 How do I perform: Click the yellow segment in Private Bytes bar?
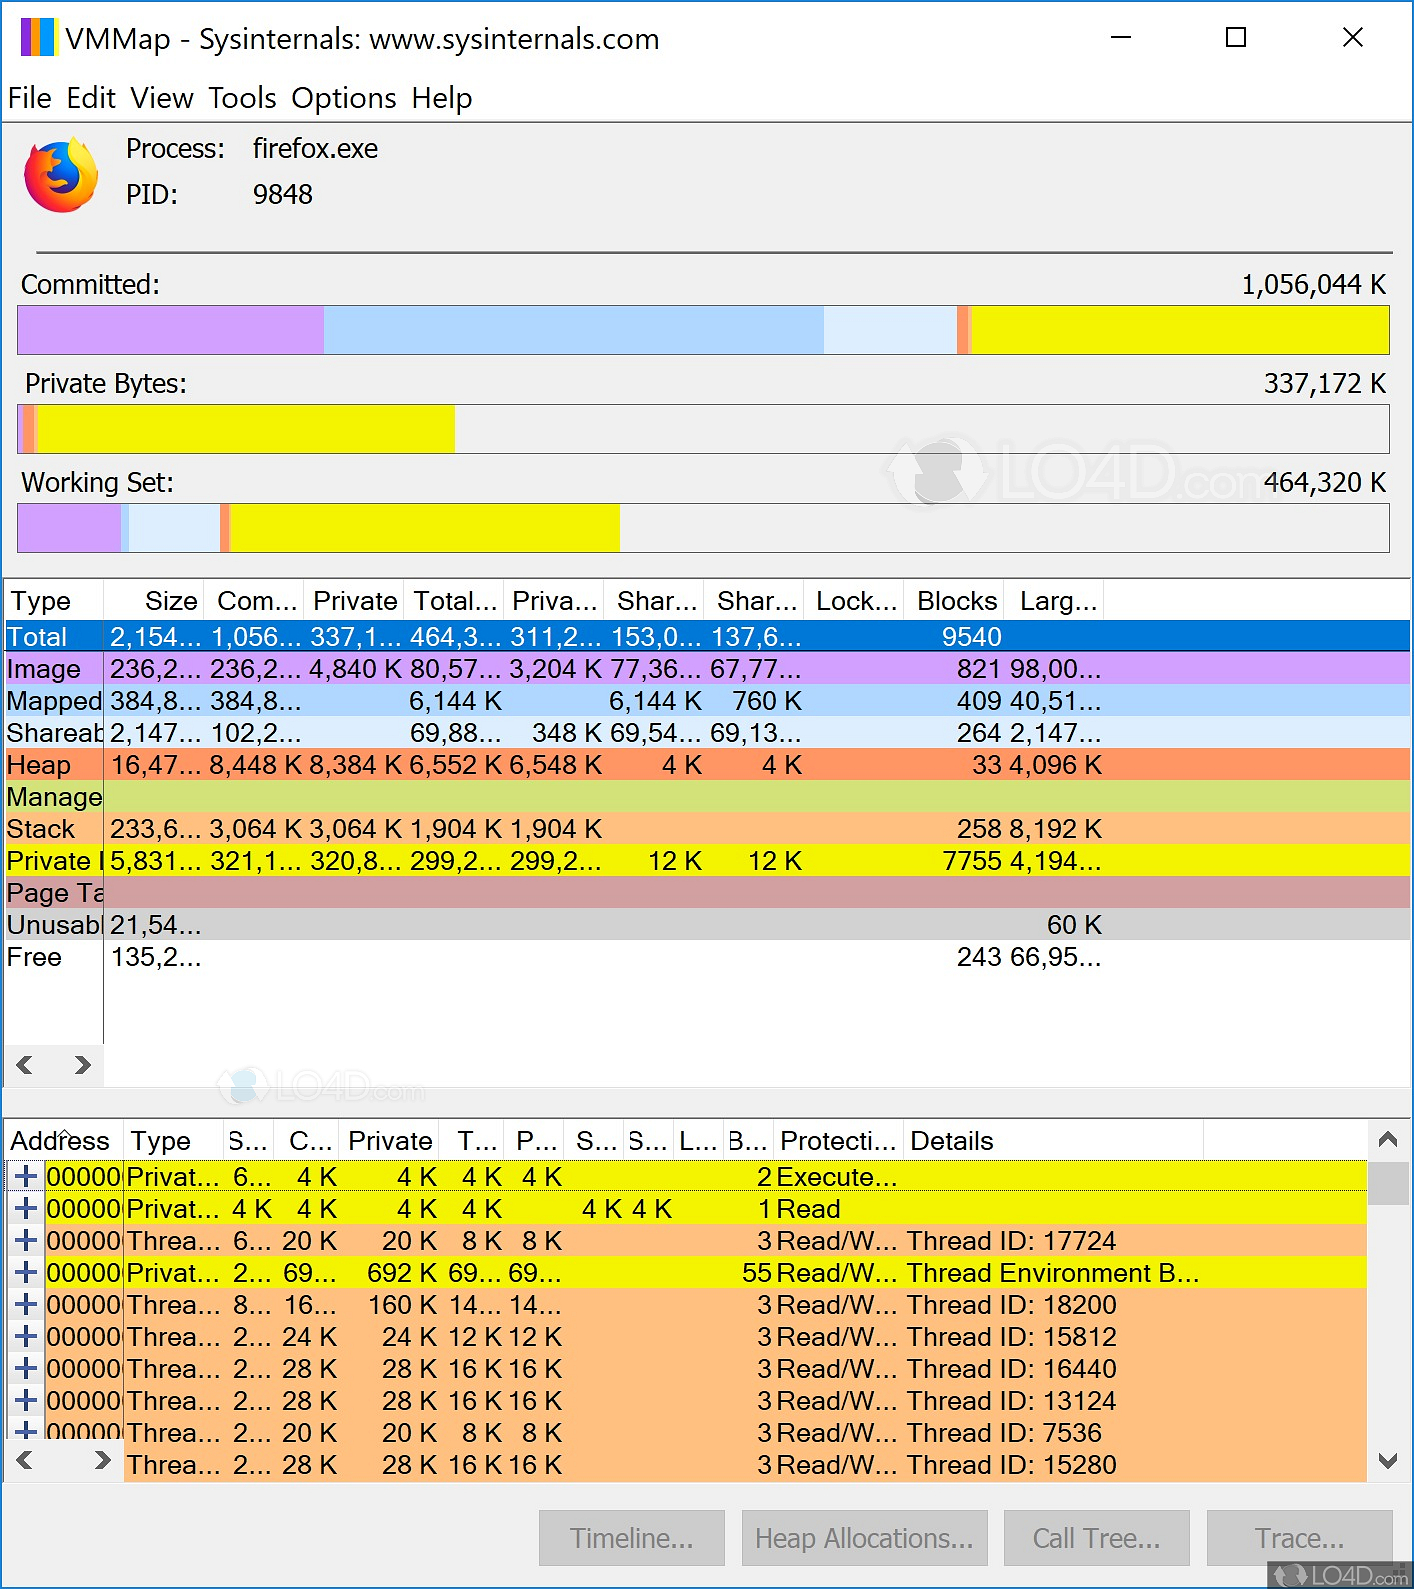(x=246, y=429)
